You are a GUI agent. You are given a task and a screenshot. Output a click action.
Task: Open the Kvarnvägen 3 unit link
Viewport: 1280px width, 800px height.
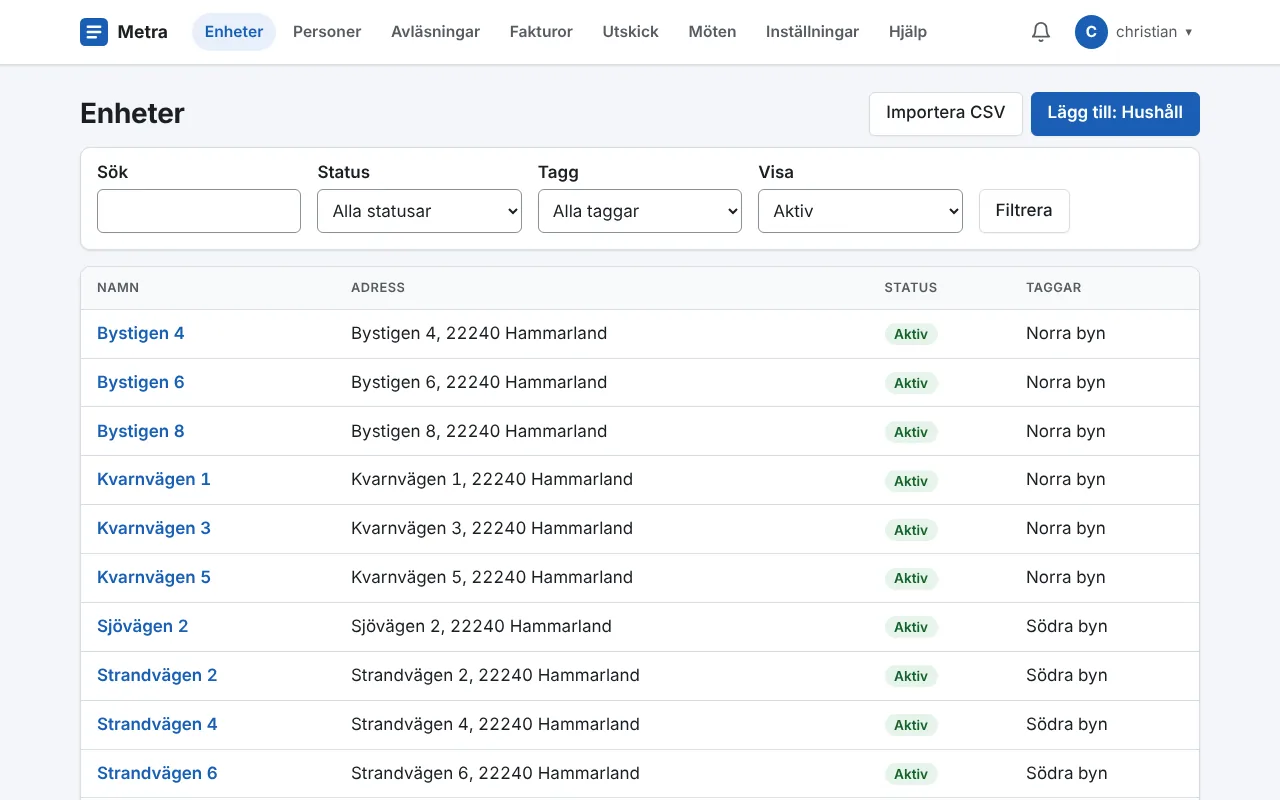[154, 528]
